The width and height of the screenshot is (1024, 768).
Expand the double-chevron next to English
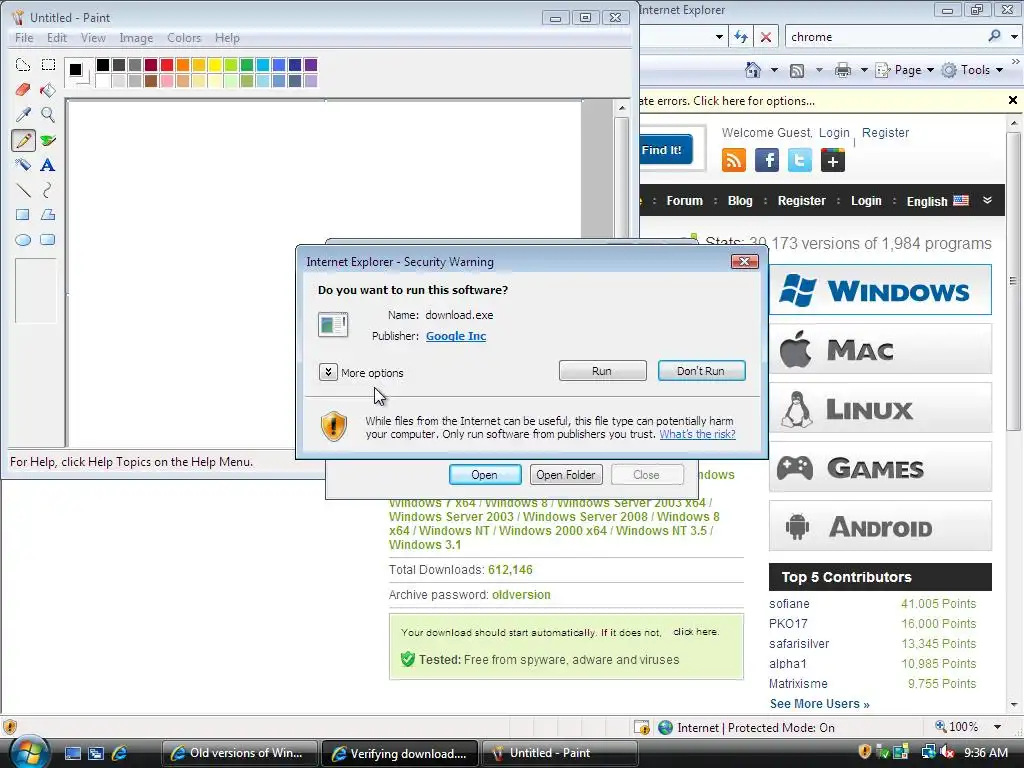point(987,200)
